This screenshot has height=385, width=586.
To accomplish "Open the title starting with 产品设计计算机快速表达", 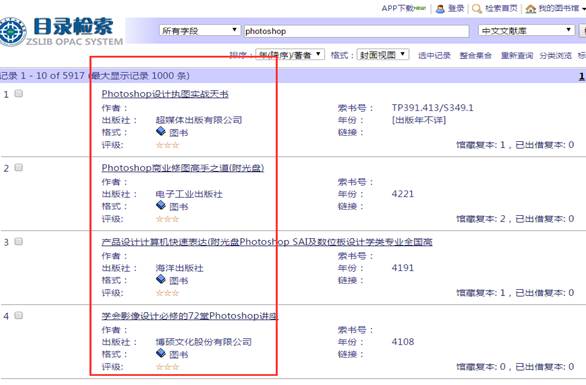I will [267, 242].
